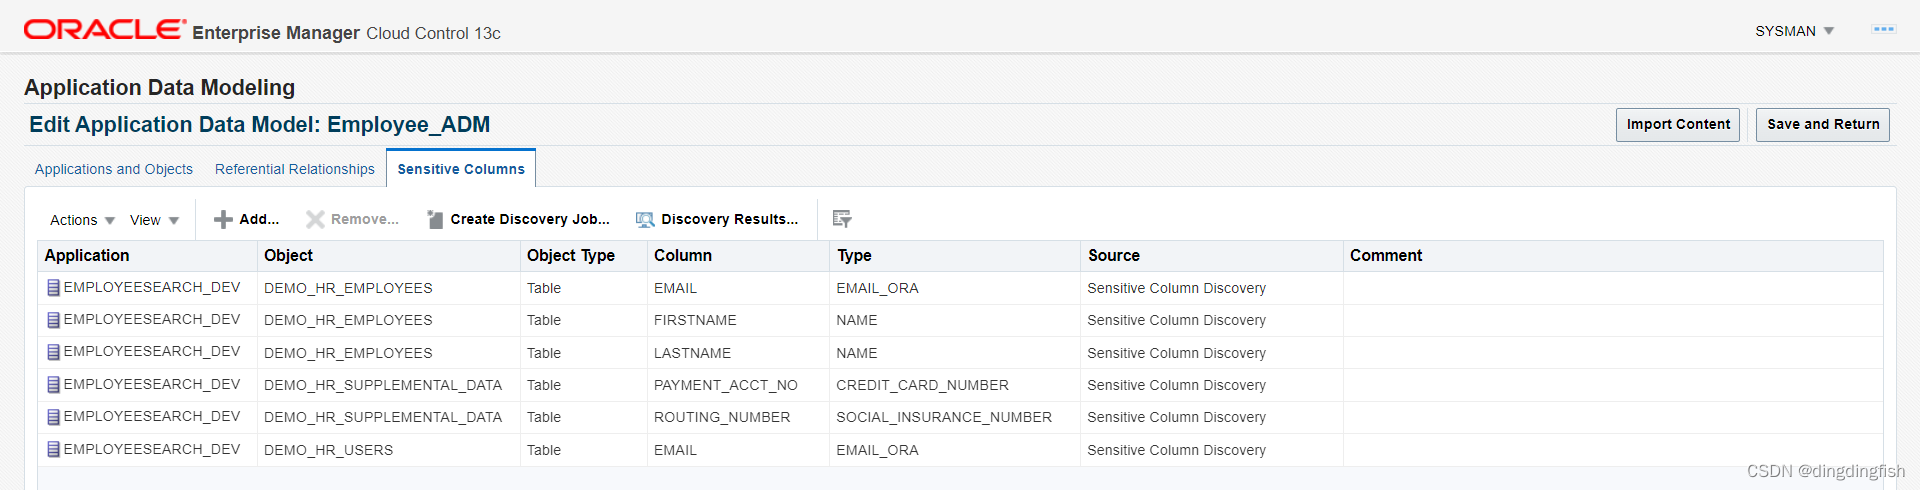1920x490 pixels.
Task: Click Sensitive Column Discovery in ROUTING_NUMBER row
Action: click(x=1176, y=417)
